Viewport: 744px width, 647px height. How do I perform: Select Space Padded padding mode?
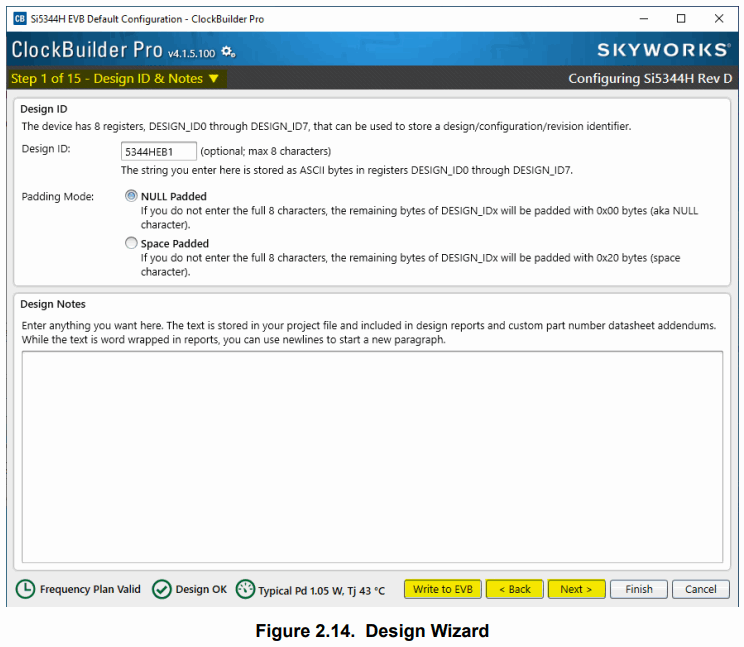[131, 243]
